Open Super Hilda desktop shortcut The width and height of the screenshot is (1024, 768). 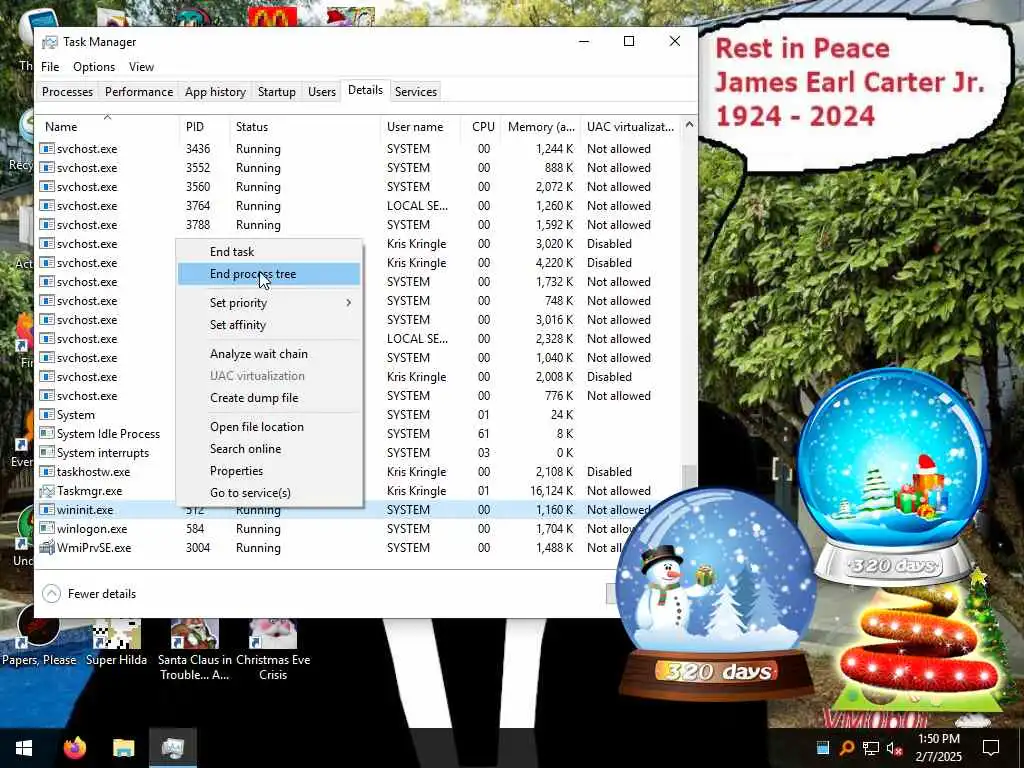[116, 643]
